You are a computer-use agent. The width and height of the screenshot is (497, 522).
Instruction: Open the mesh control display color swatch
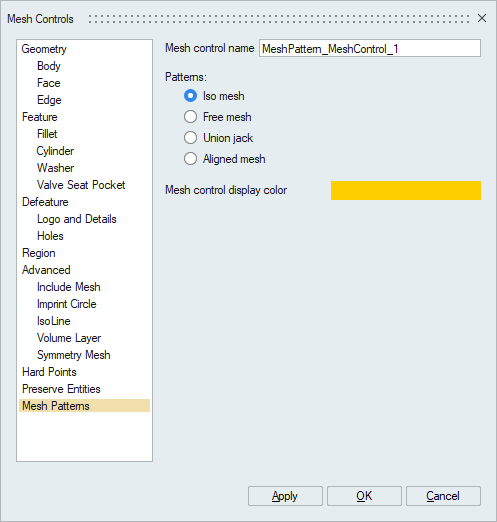pyautogui.click(x=406, y=190)
